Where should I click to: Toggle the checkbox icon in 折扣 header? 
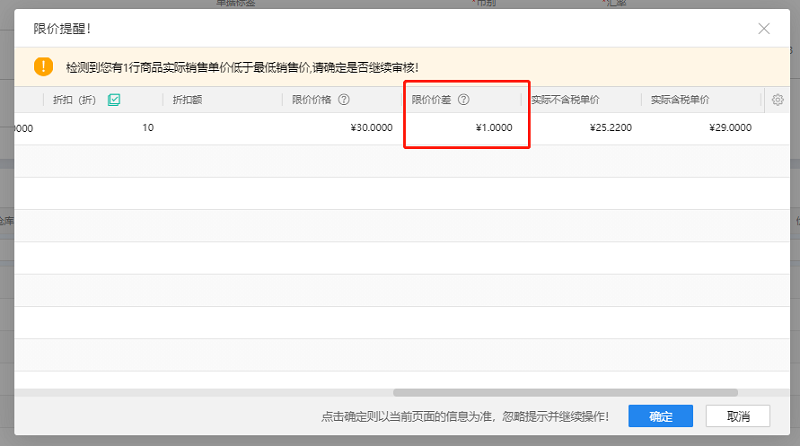[114, 100]
